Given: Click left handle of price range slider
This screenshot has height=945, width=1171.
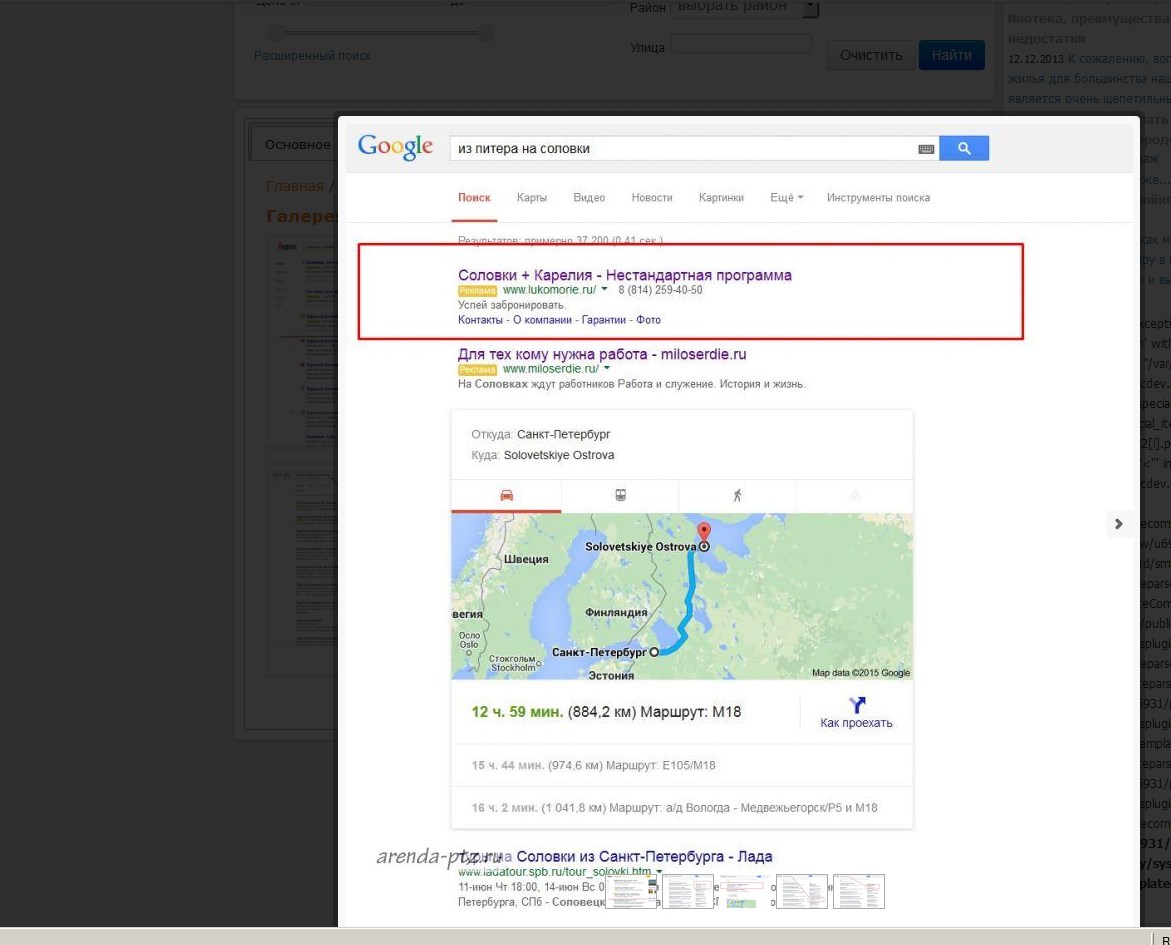Looking at the screenshot, I should [x=276, y=32].
